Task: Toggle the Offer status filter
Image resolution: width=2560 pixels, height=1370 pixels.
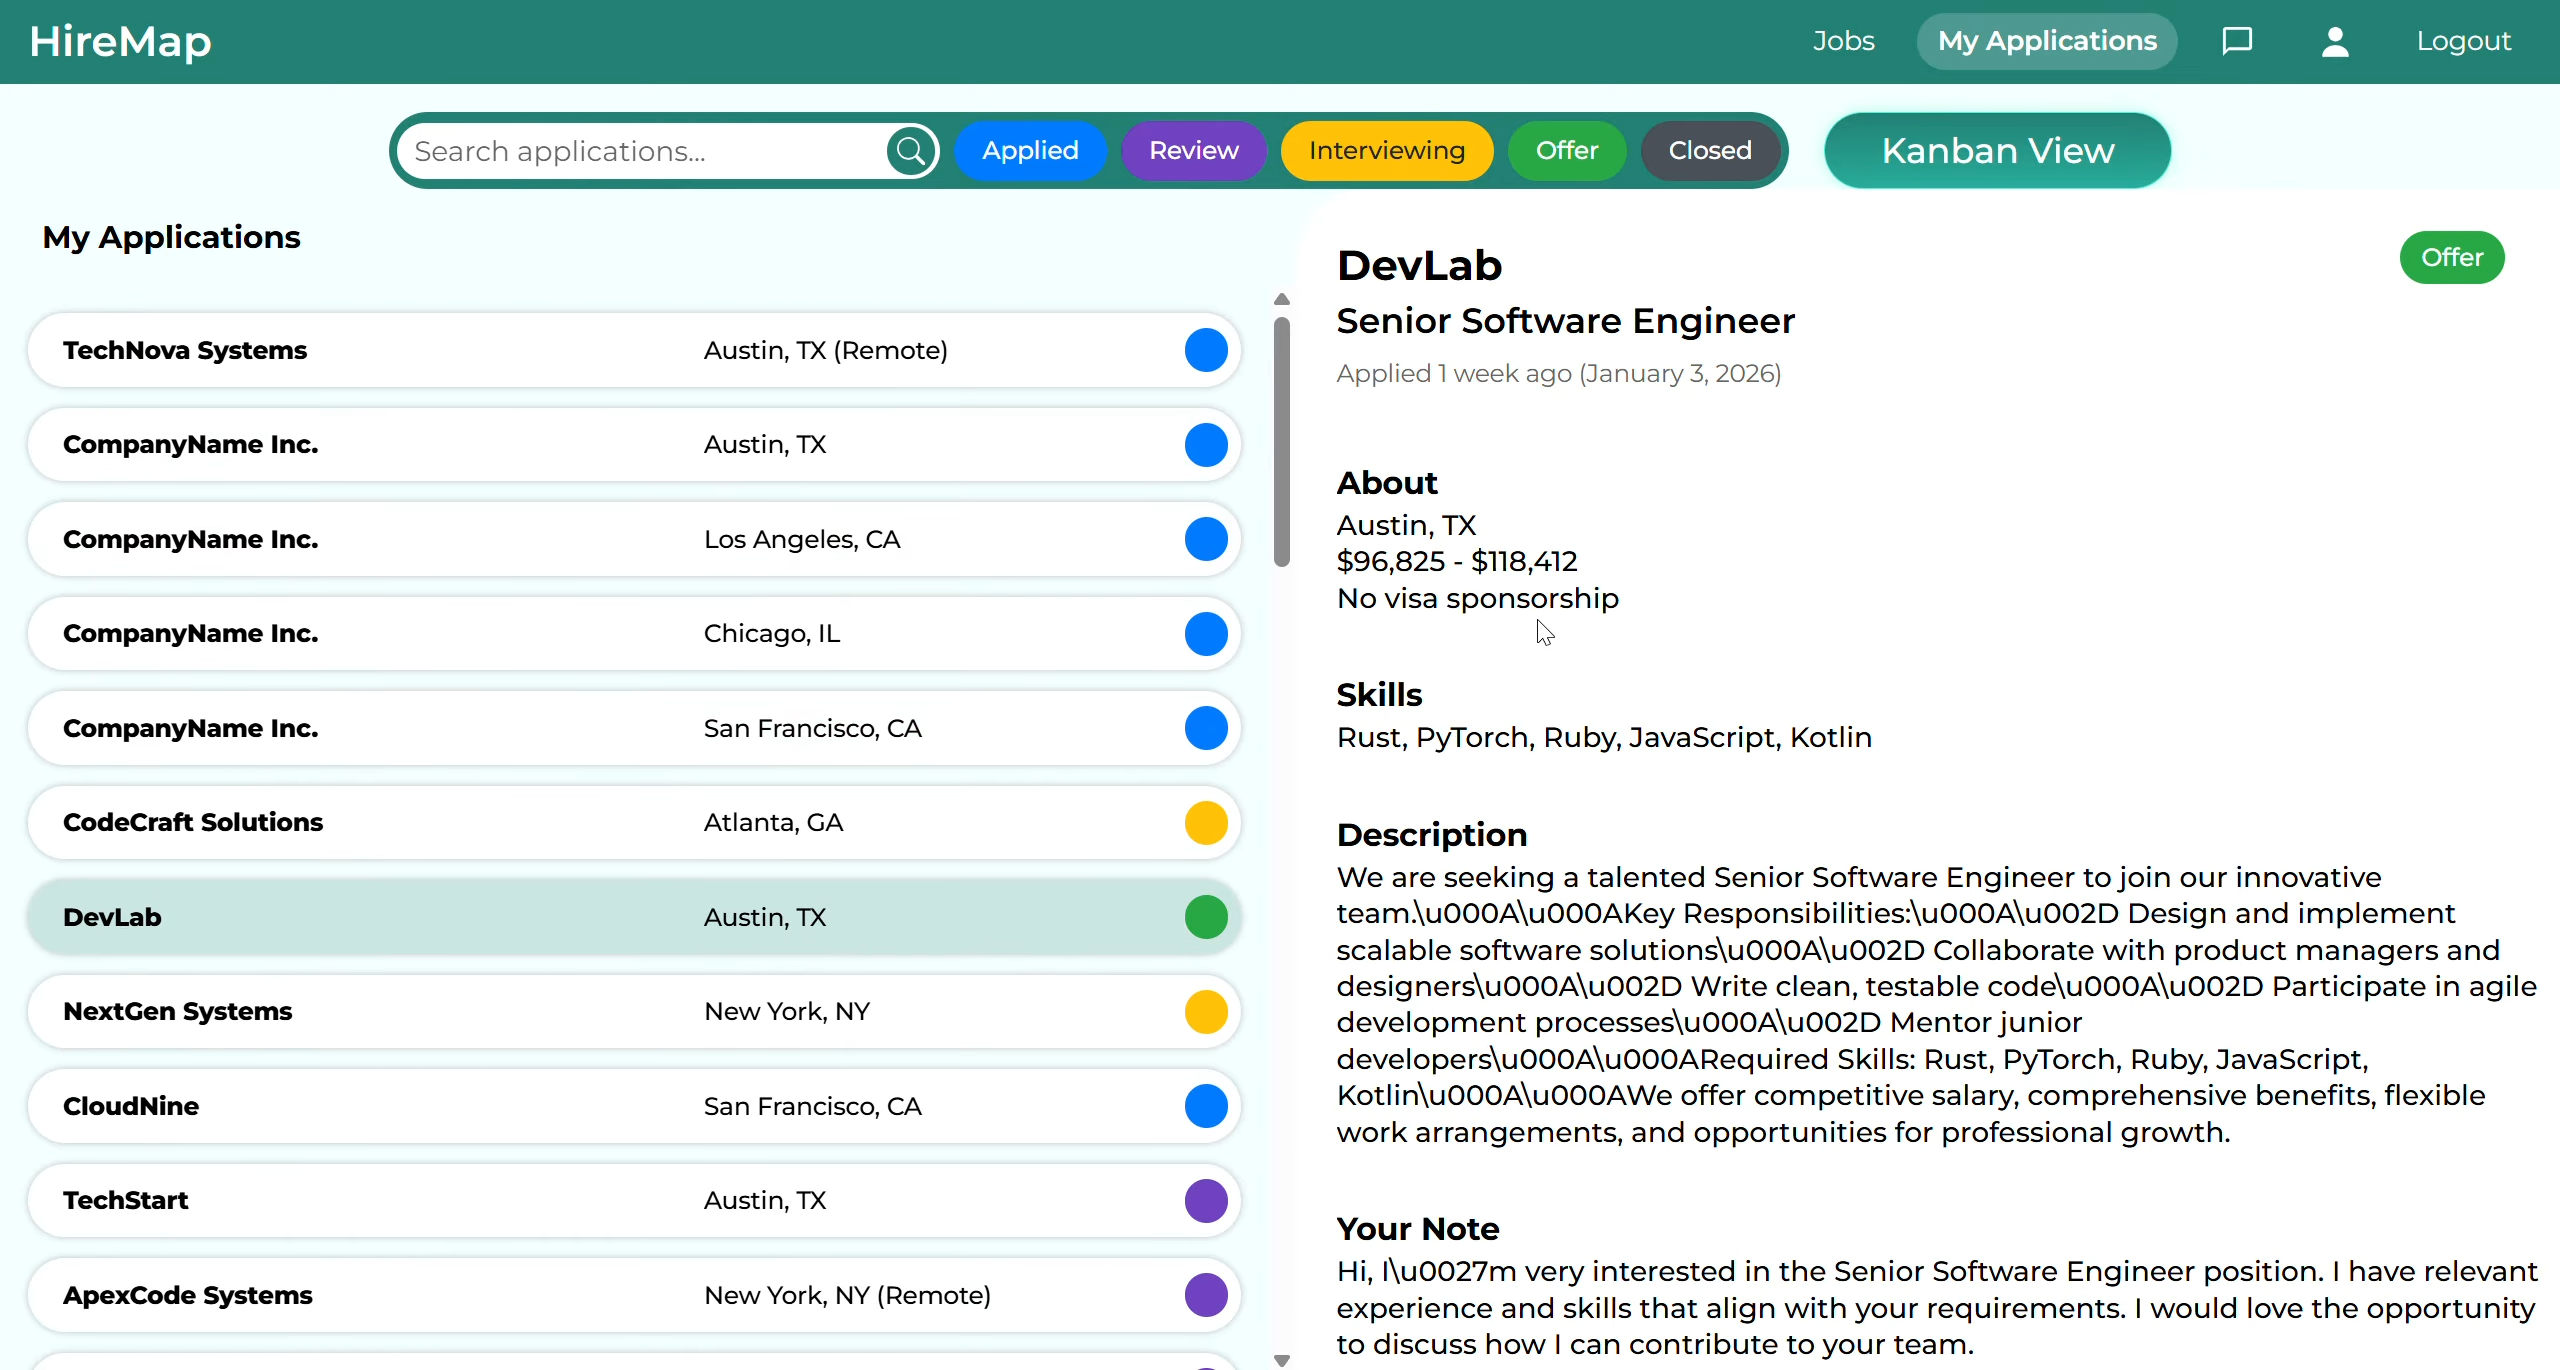Action: click(1566, 151)
